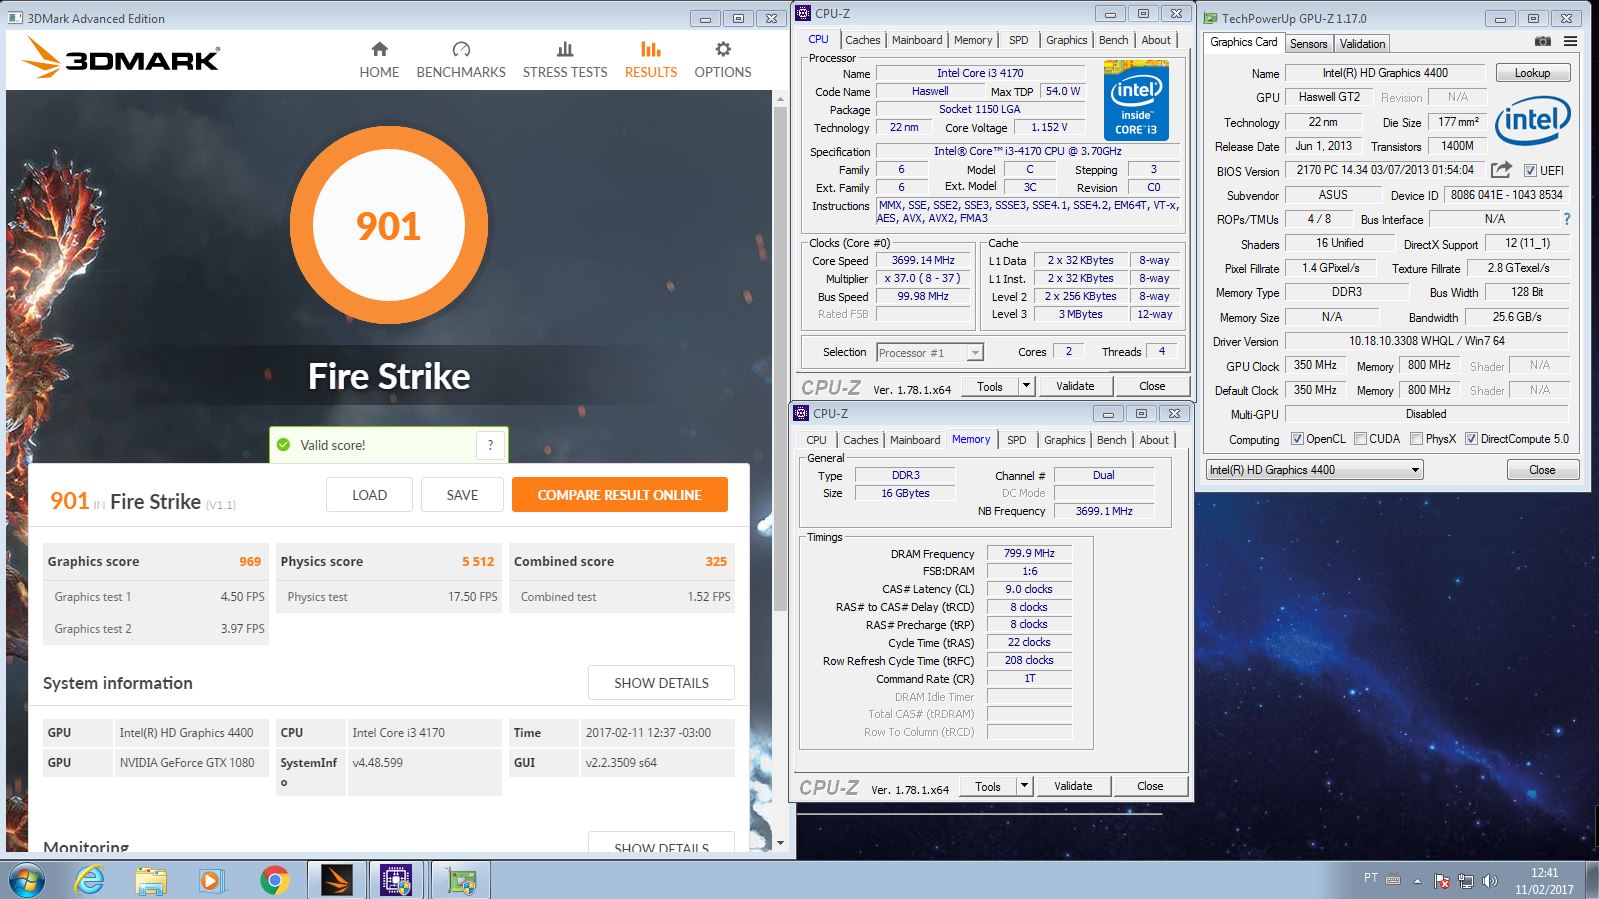Open Windows Start button
Image resolution: width=1599 pixels, height=899 pixels.
coord(27,880)
